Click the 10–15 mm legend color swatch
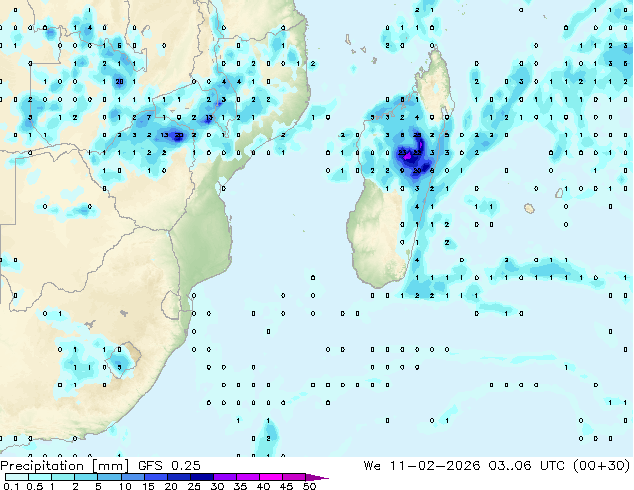Screen dimensions: 634x490 click(x=133, y=477)
